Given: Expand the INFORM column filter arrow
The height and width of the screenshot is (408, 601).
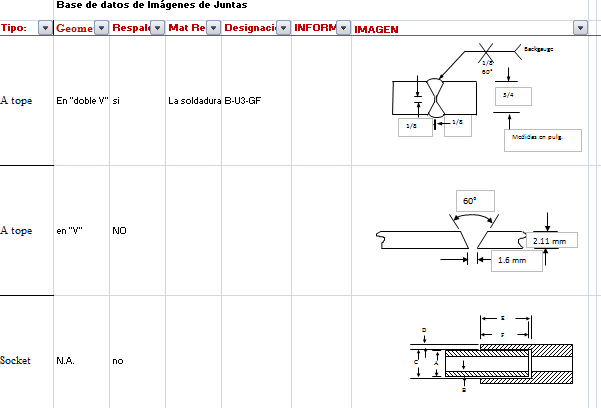Looking at the screenshot, I should [343, 28].
